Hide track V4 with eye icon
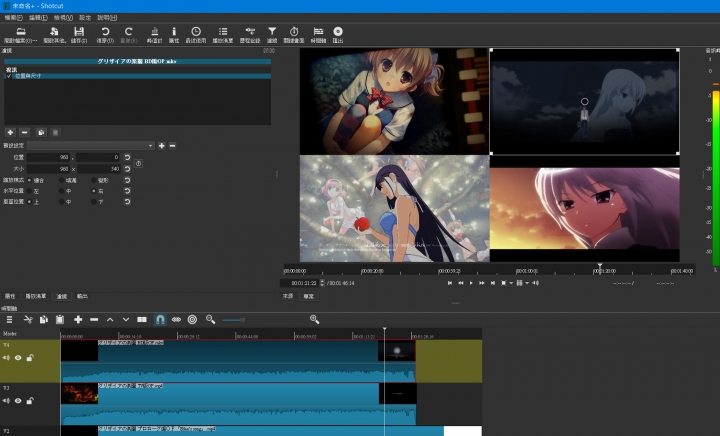 [x=18, y=358]
